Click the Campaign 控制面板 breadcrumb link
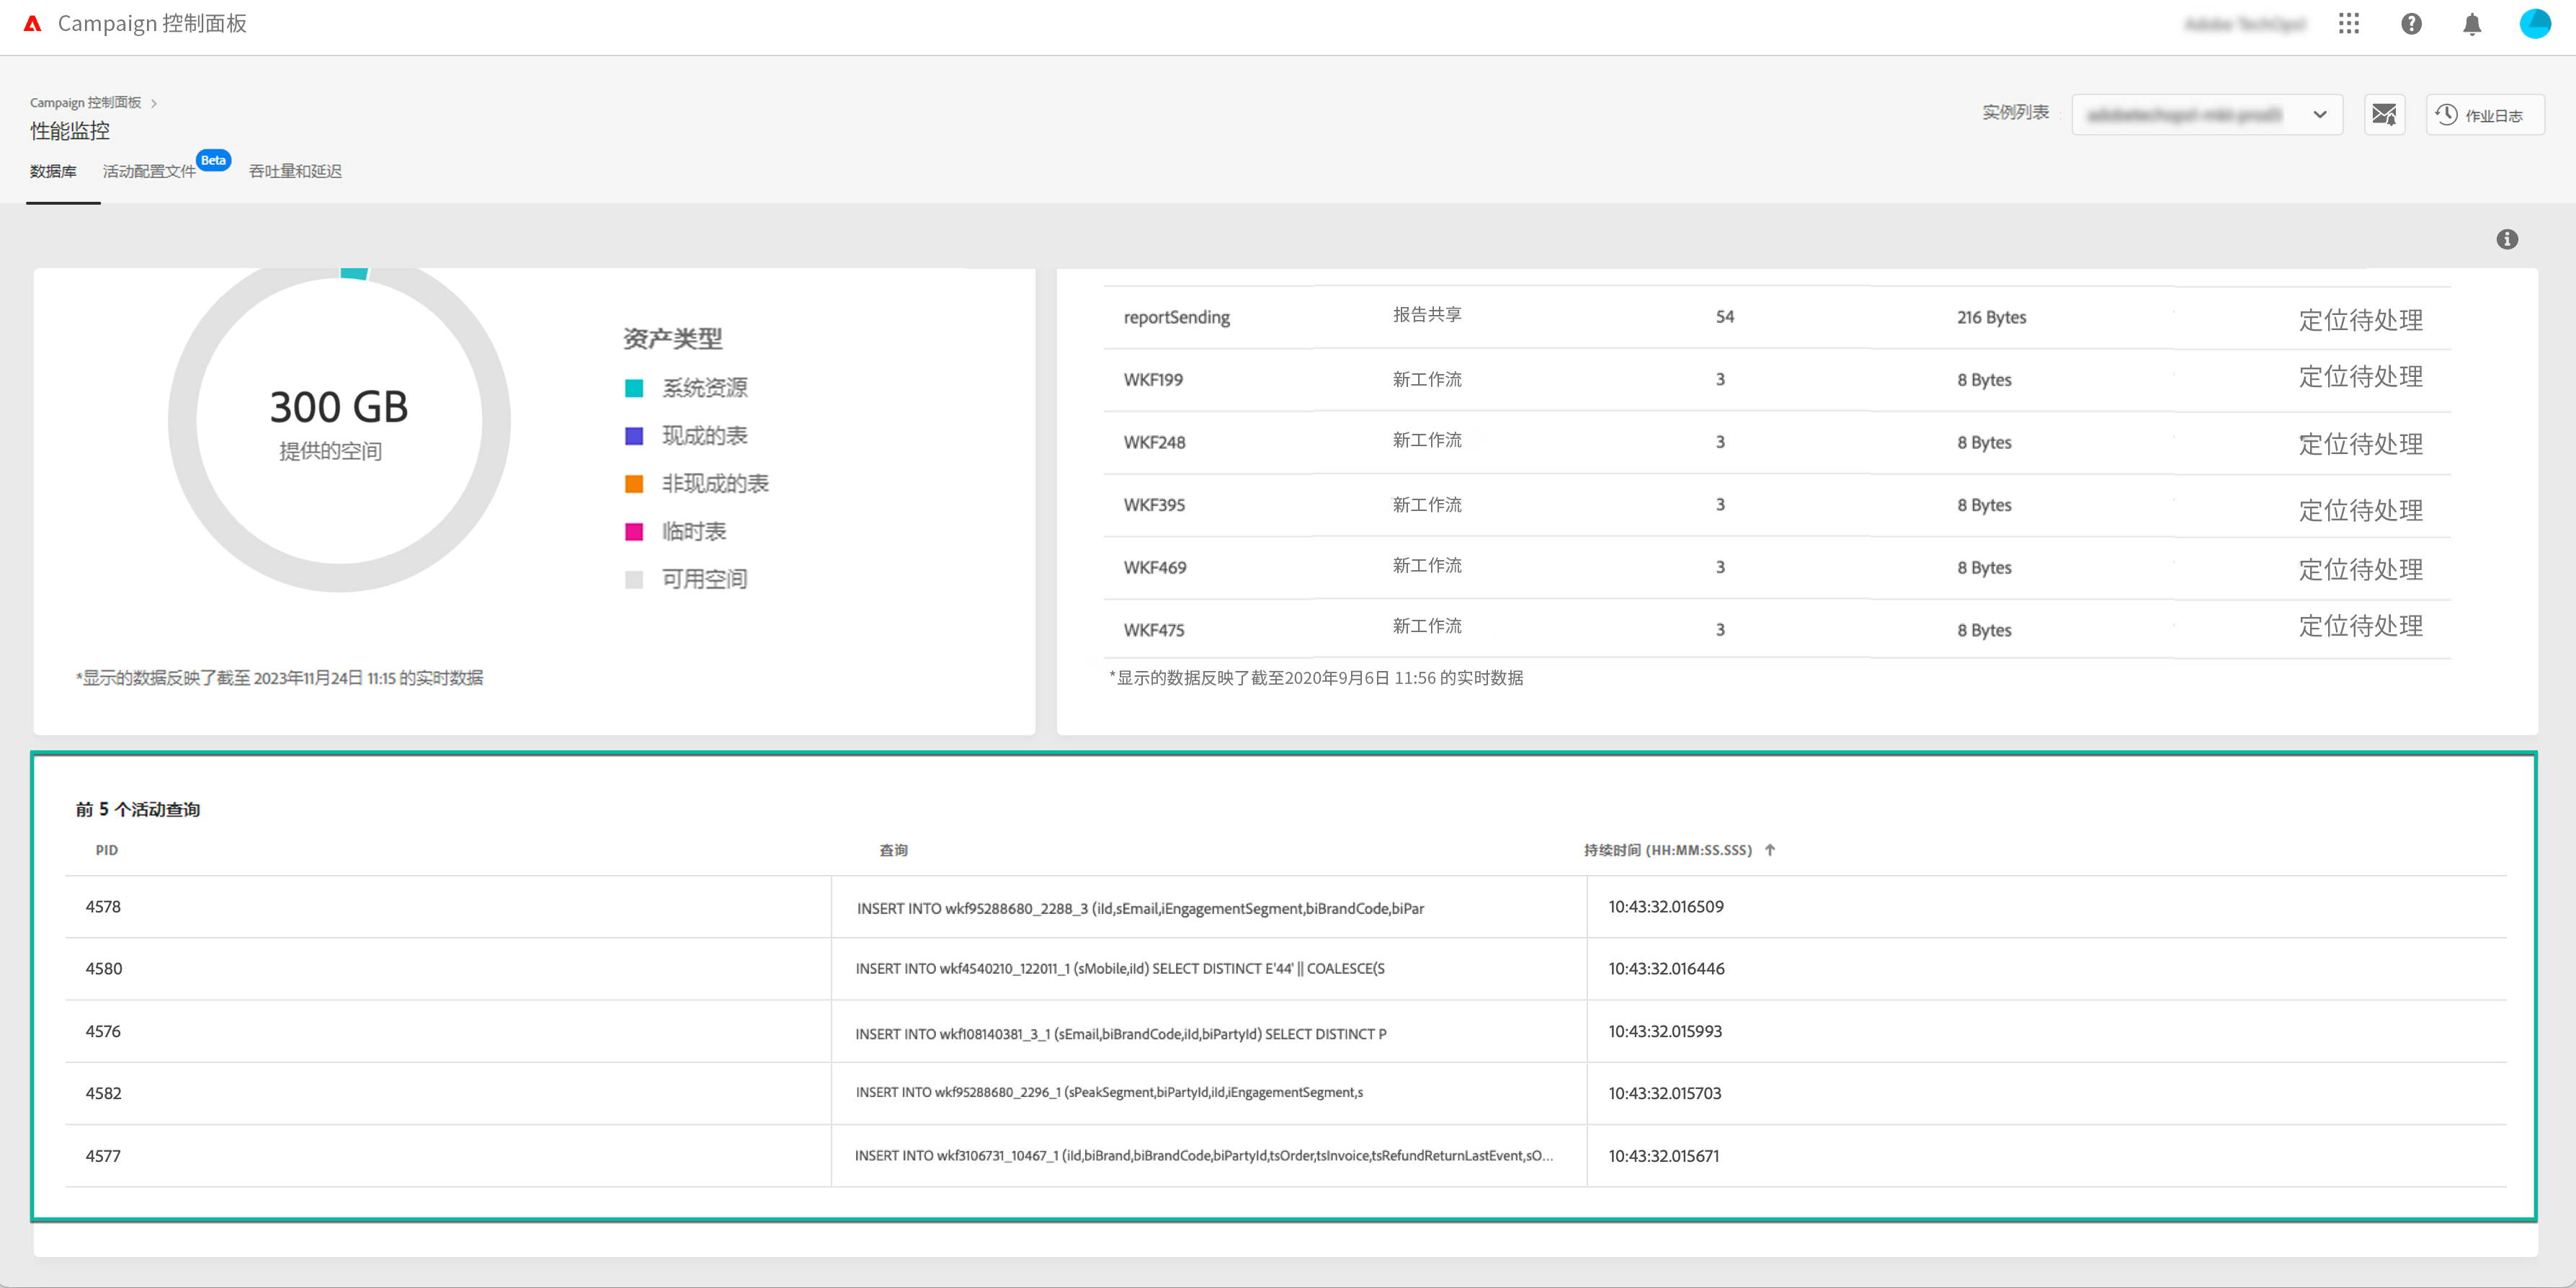 pos(85,103)
